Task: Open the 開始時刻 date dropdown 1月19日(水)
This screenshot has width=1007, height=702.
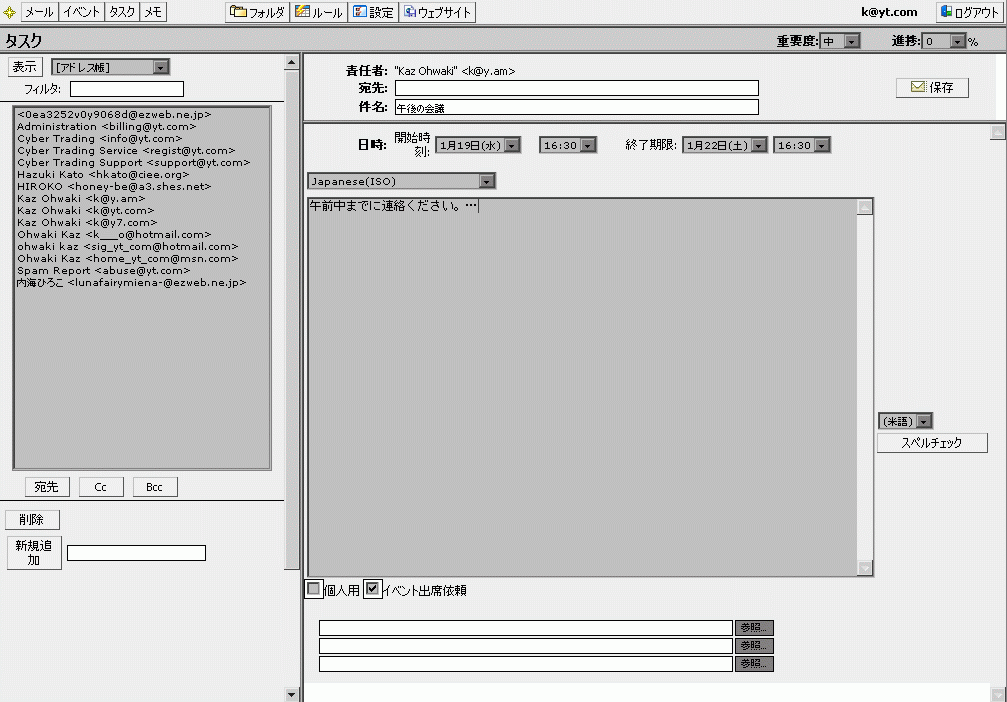Action: pos(478,145)
